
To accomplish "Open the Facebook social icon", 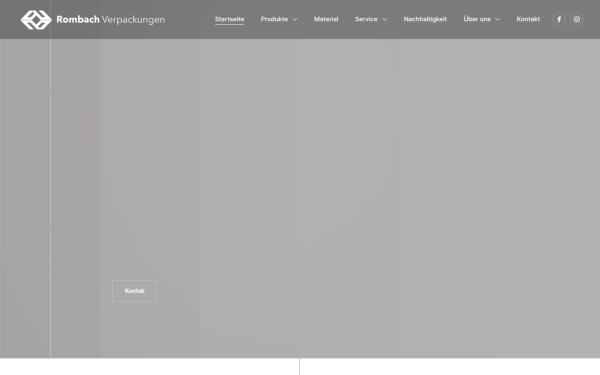I will point(559,19).
